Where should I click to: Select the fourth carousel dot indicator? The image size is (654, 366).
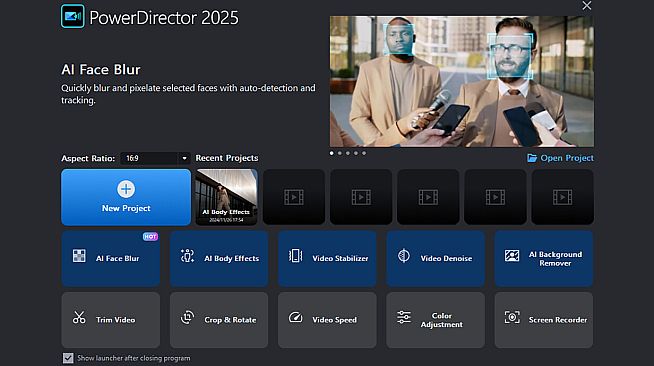356,153
